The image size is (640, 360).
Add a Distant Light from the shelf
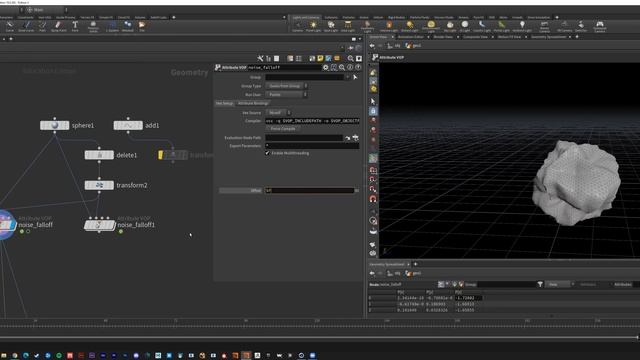click(409, 27)
